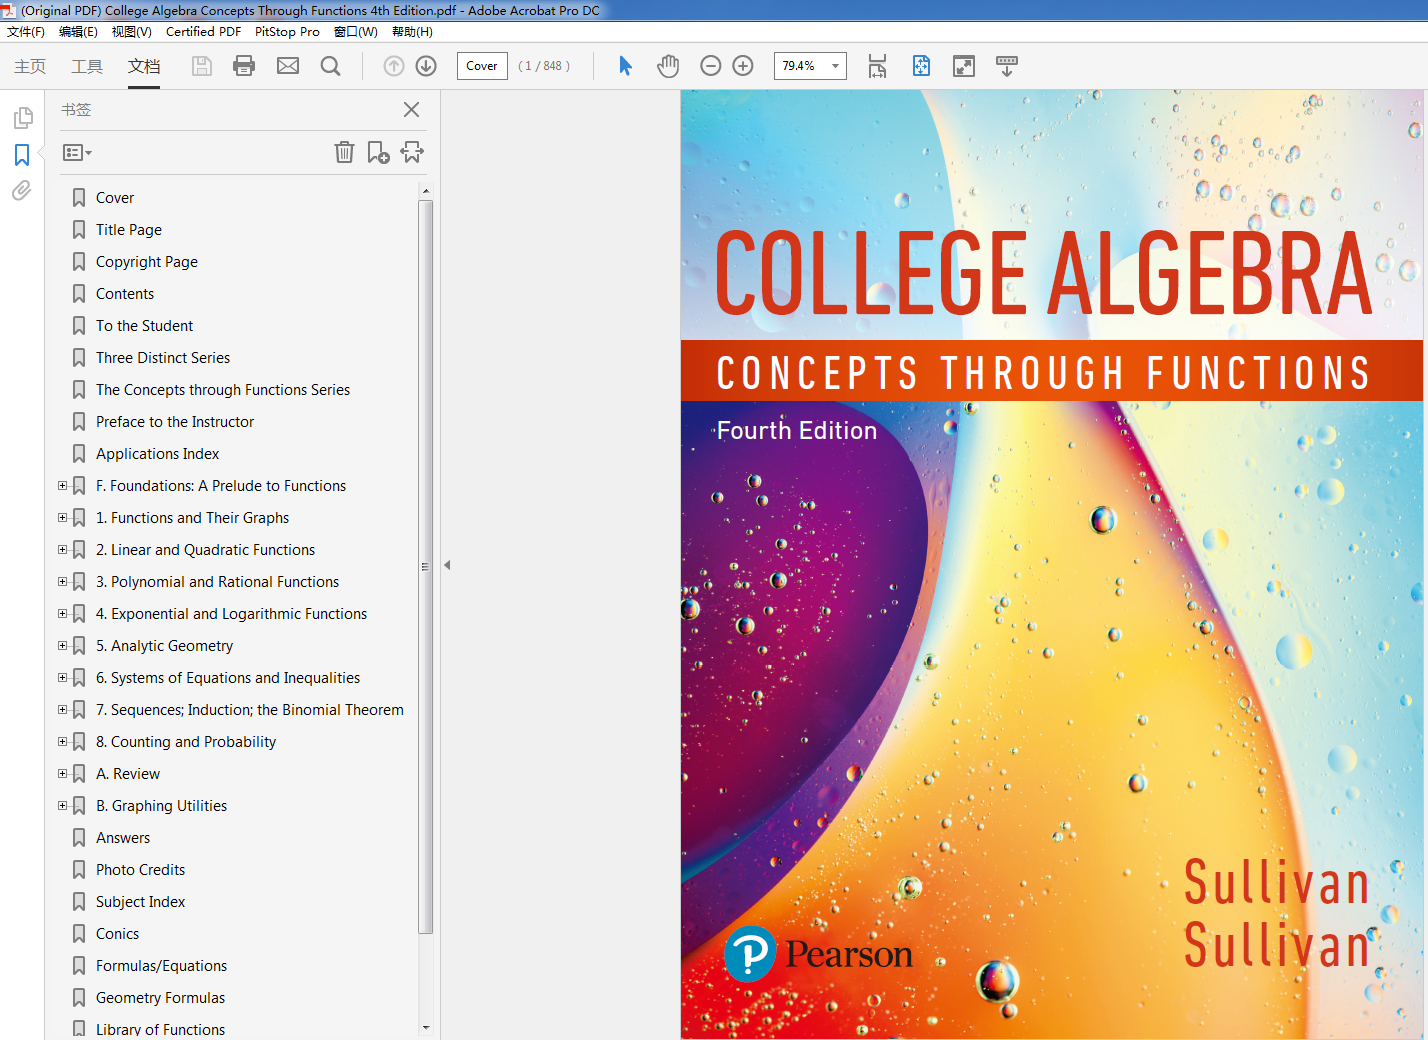Expand the 5. Analytic Geometry bookmark
The image size is (1428, 1040).
(62, 646)
